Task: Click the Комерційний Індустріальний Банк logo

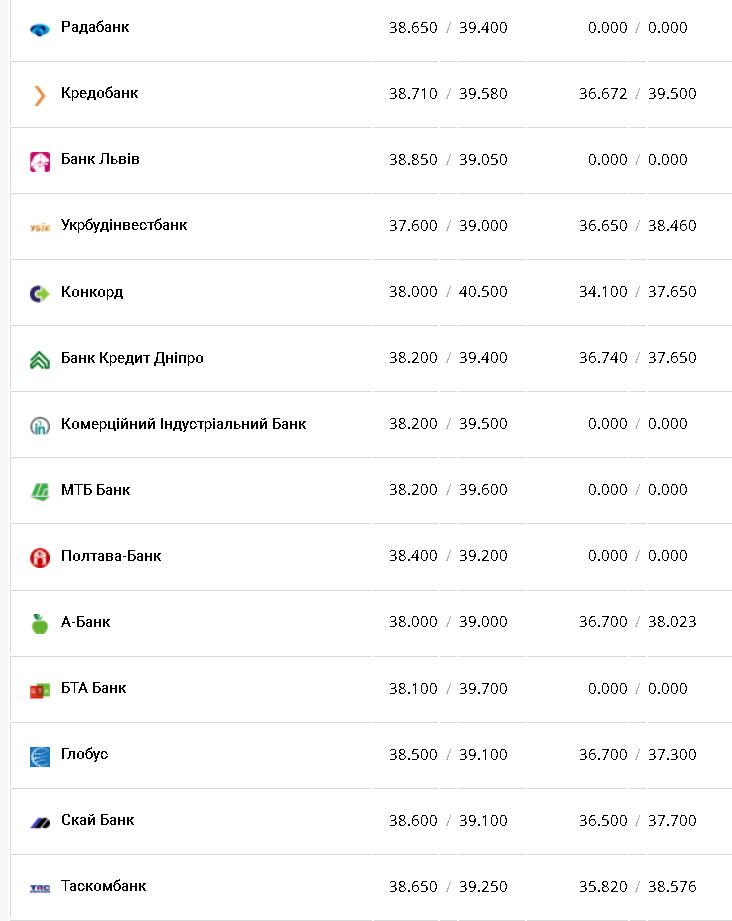Action: tap(40, 425)
